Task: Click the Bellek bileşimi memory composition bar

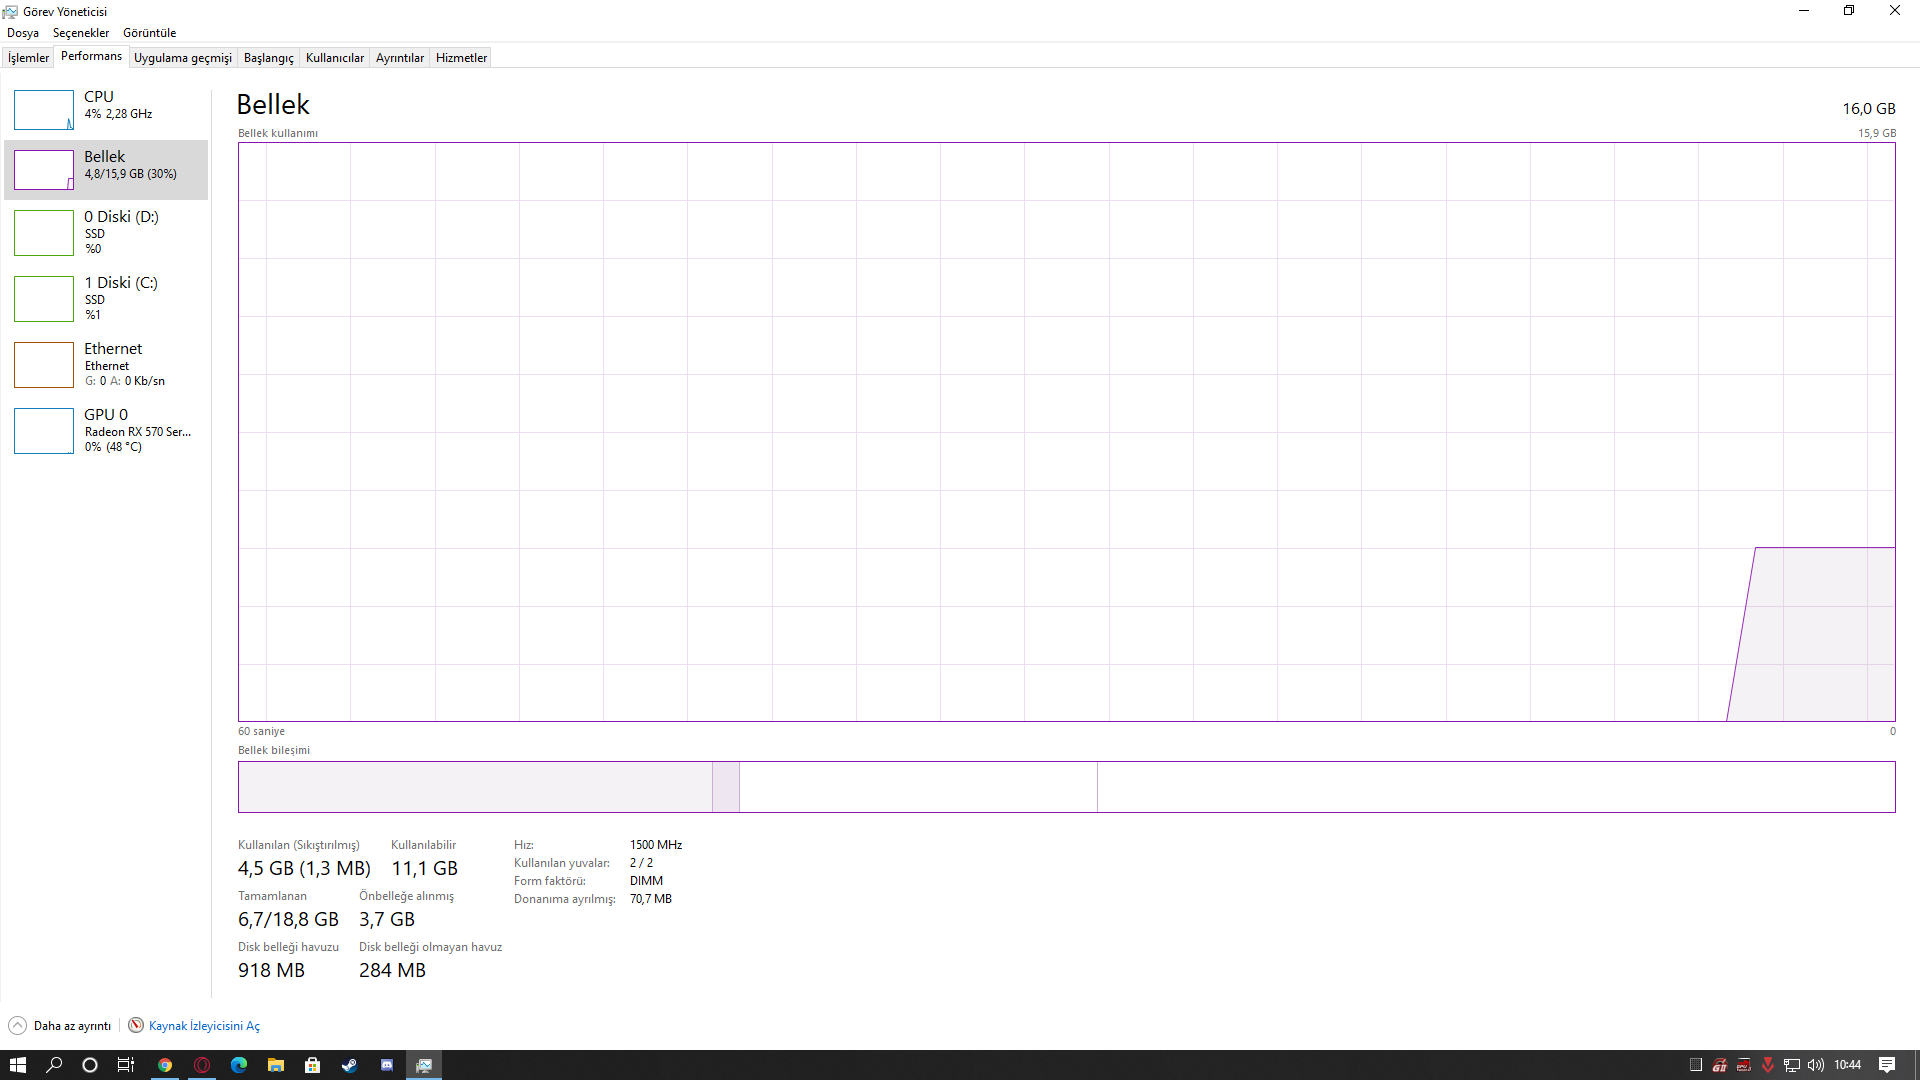Action: click(x=1066, y=787)
